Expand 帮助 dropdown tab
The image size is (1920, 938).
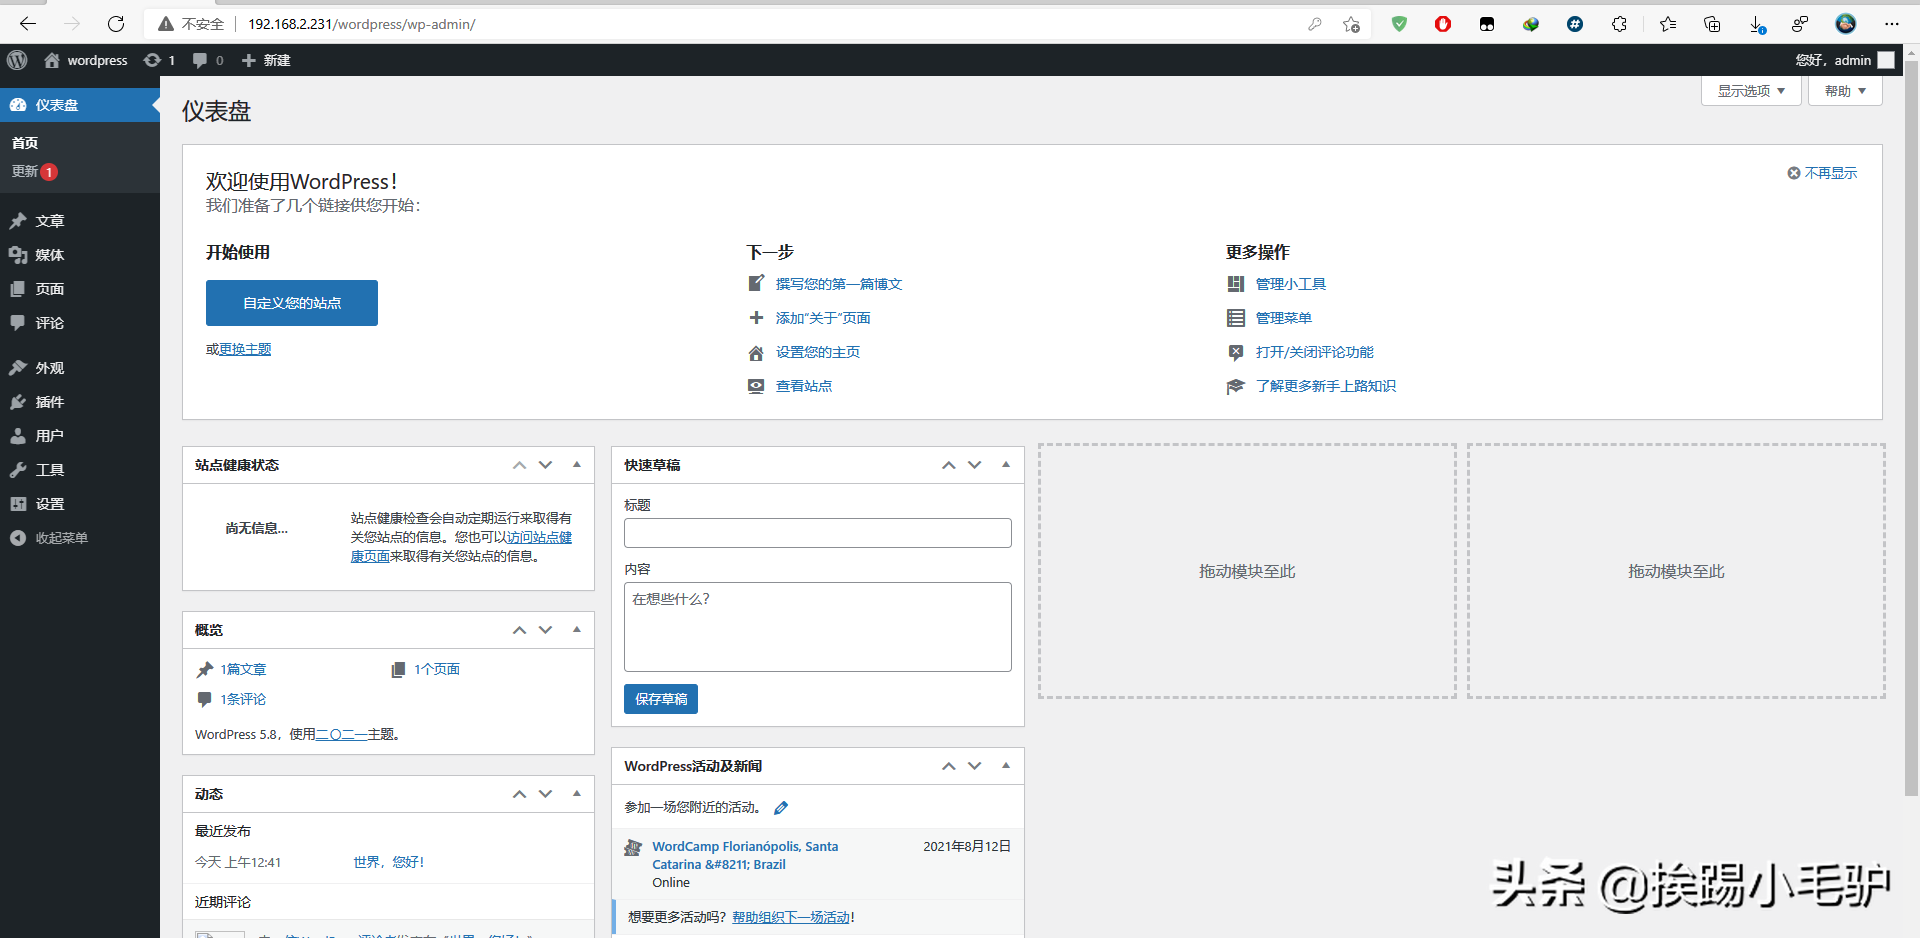point(1845,91)
